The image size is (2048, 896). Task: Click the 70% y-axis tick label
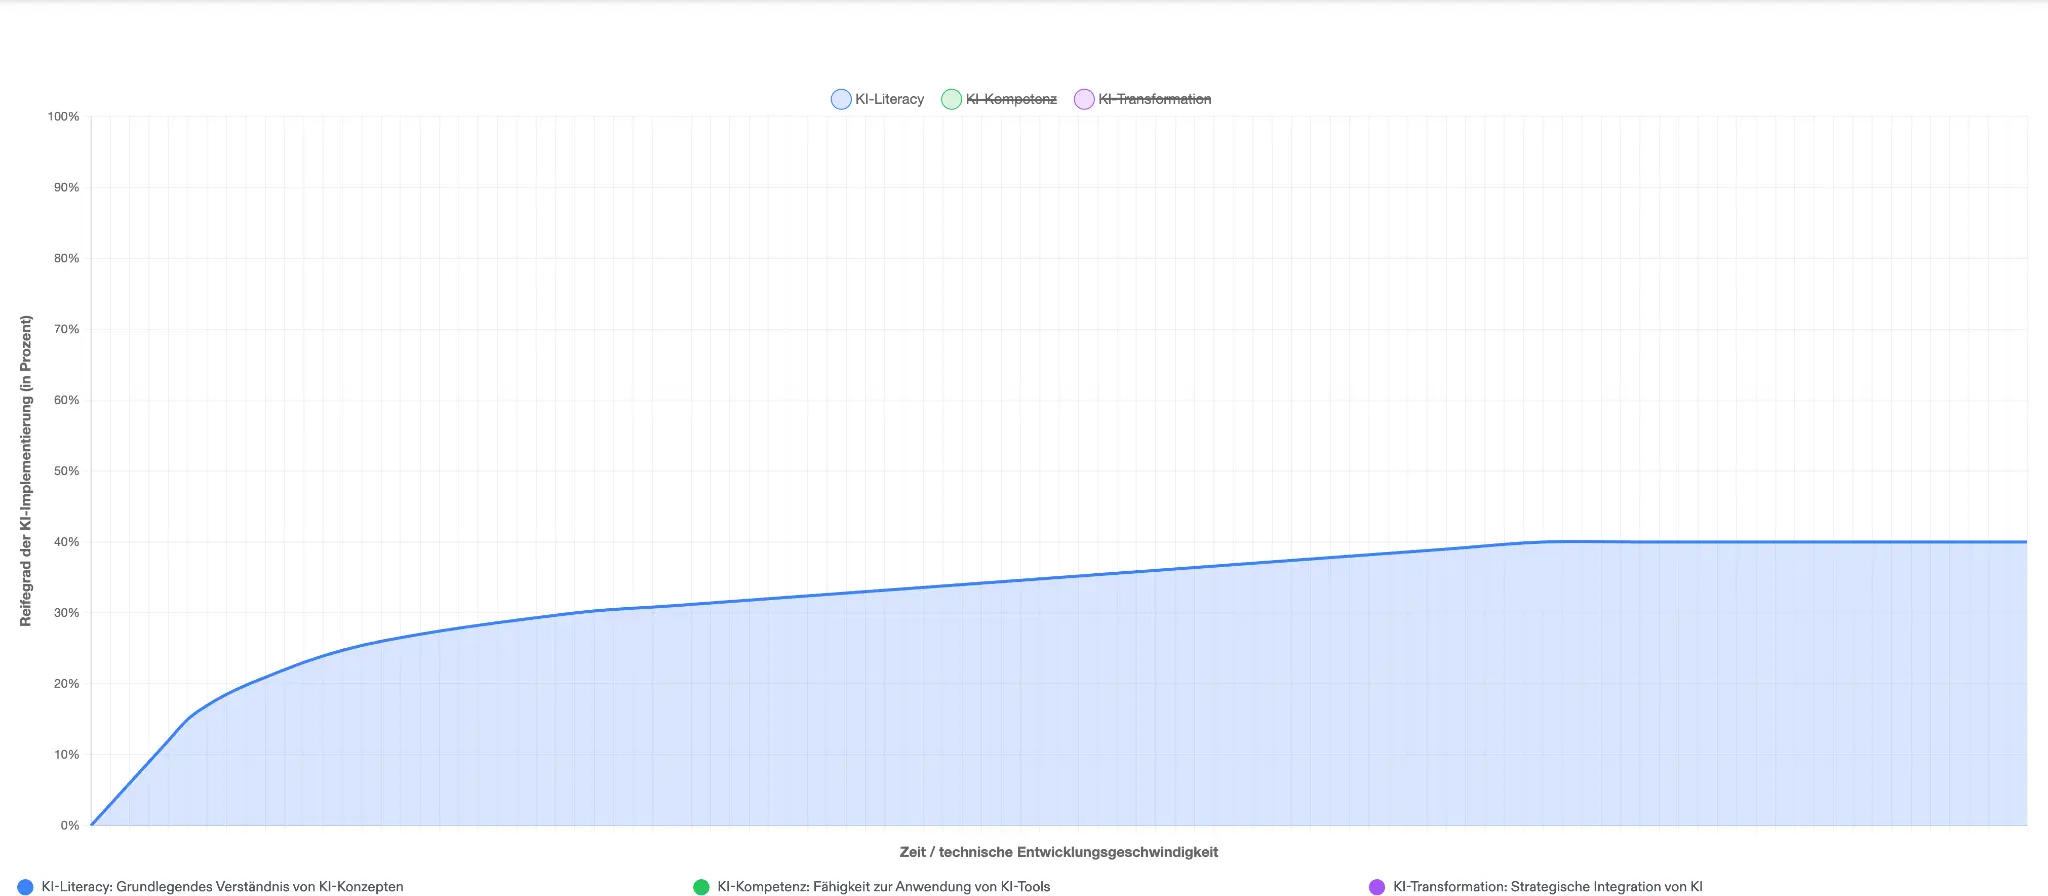(66, 329)
